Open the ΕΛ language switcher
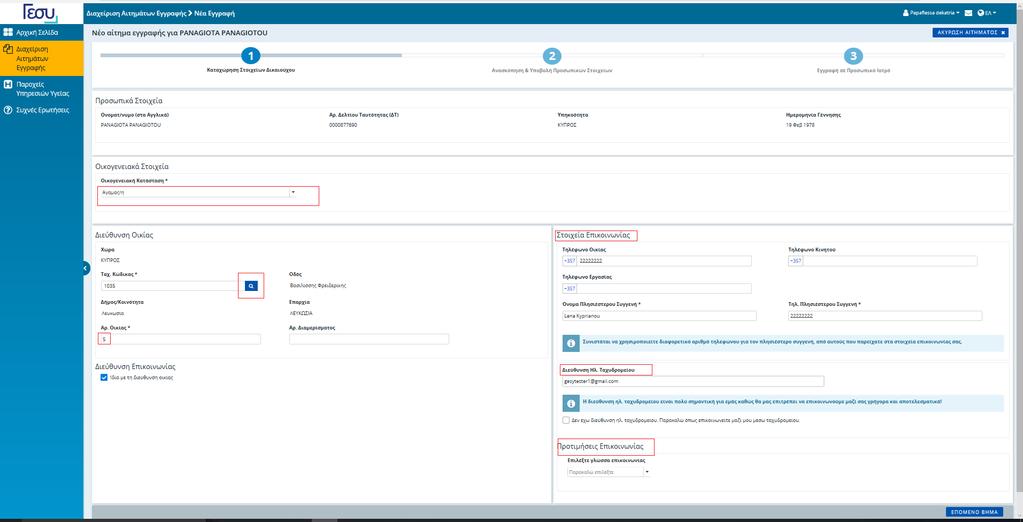The image size is (1023, 522). (x=987, y=13)
